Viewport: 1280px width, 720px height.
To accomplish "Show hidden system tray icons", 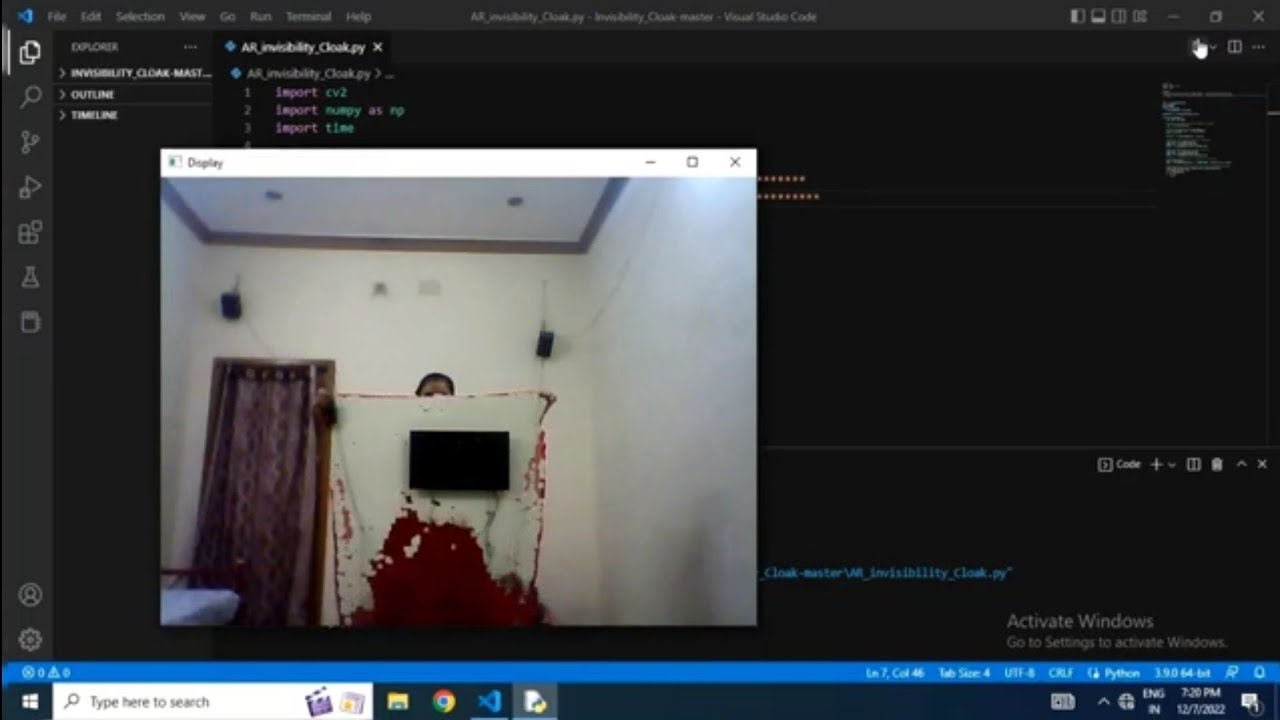I will pyautogui.click(x=1103, y=701).
